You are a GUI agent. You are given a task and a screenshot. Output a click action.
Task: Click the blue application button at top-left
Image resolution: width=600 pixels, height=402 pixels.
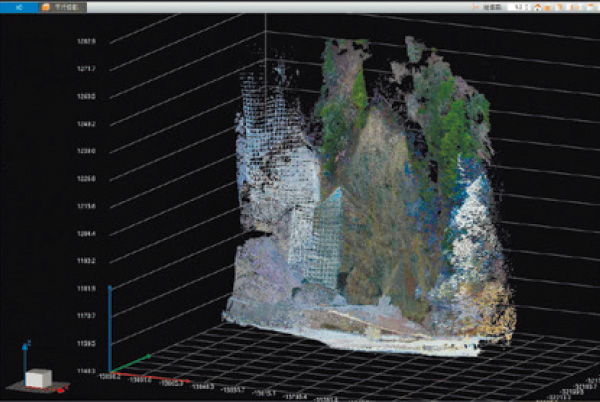coord(18,6)
